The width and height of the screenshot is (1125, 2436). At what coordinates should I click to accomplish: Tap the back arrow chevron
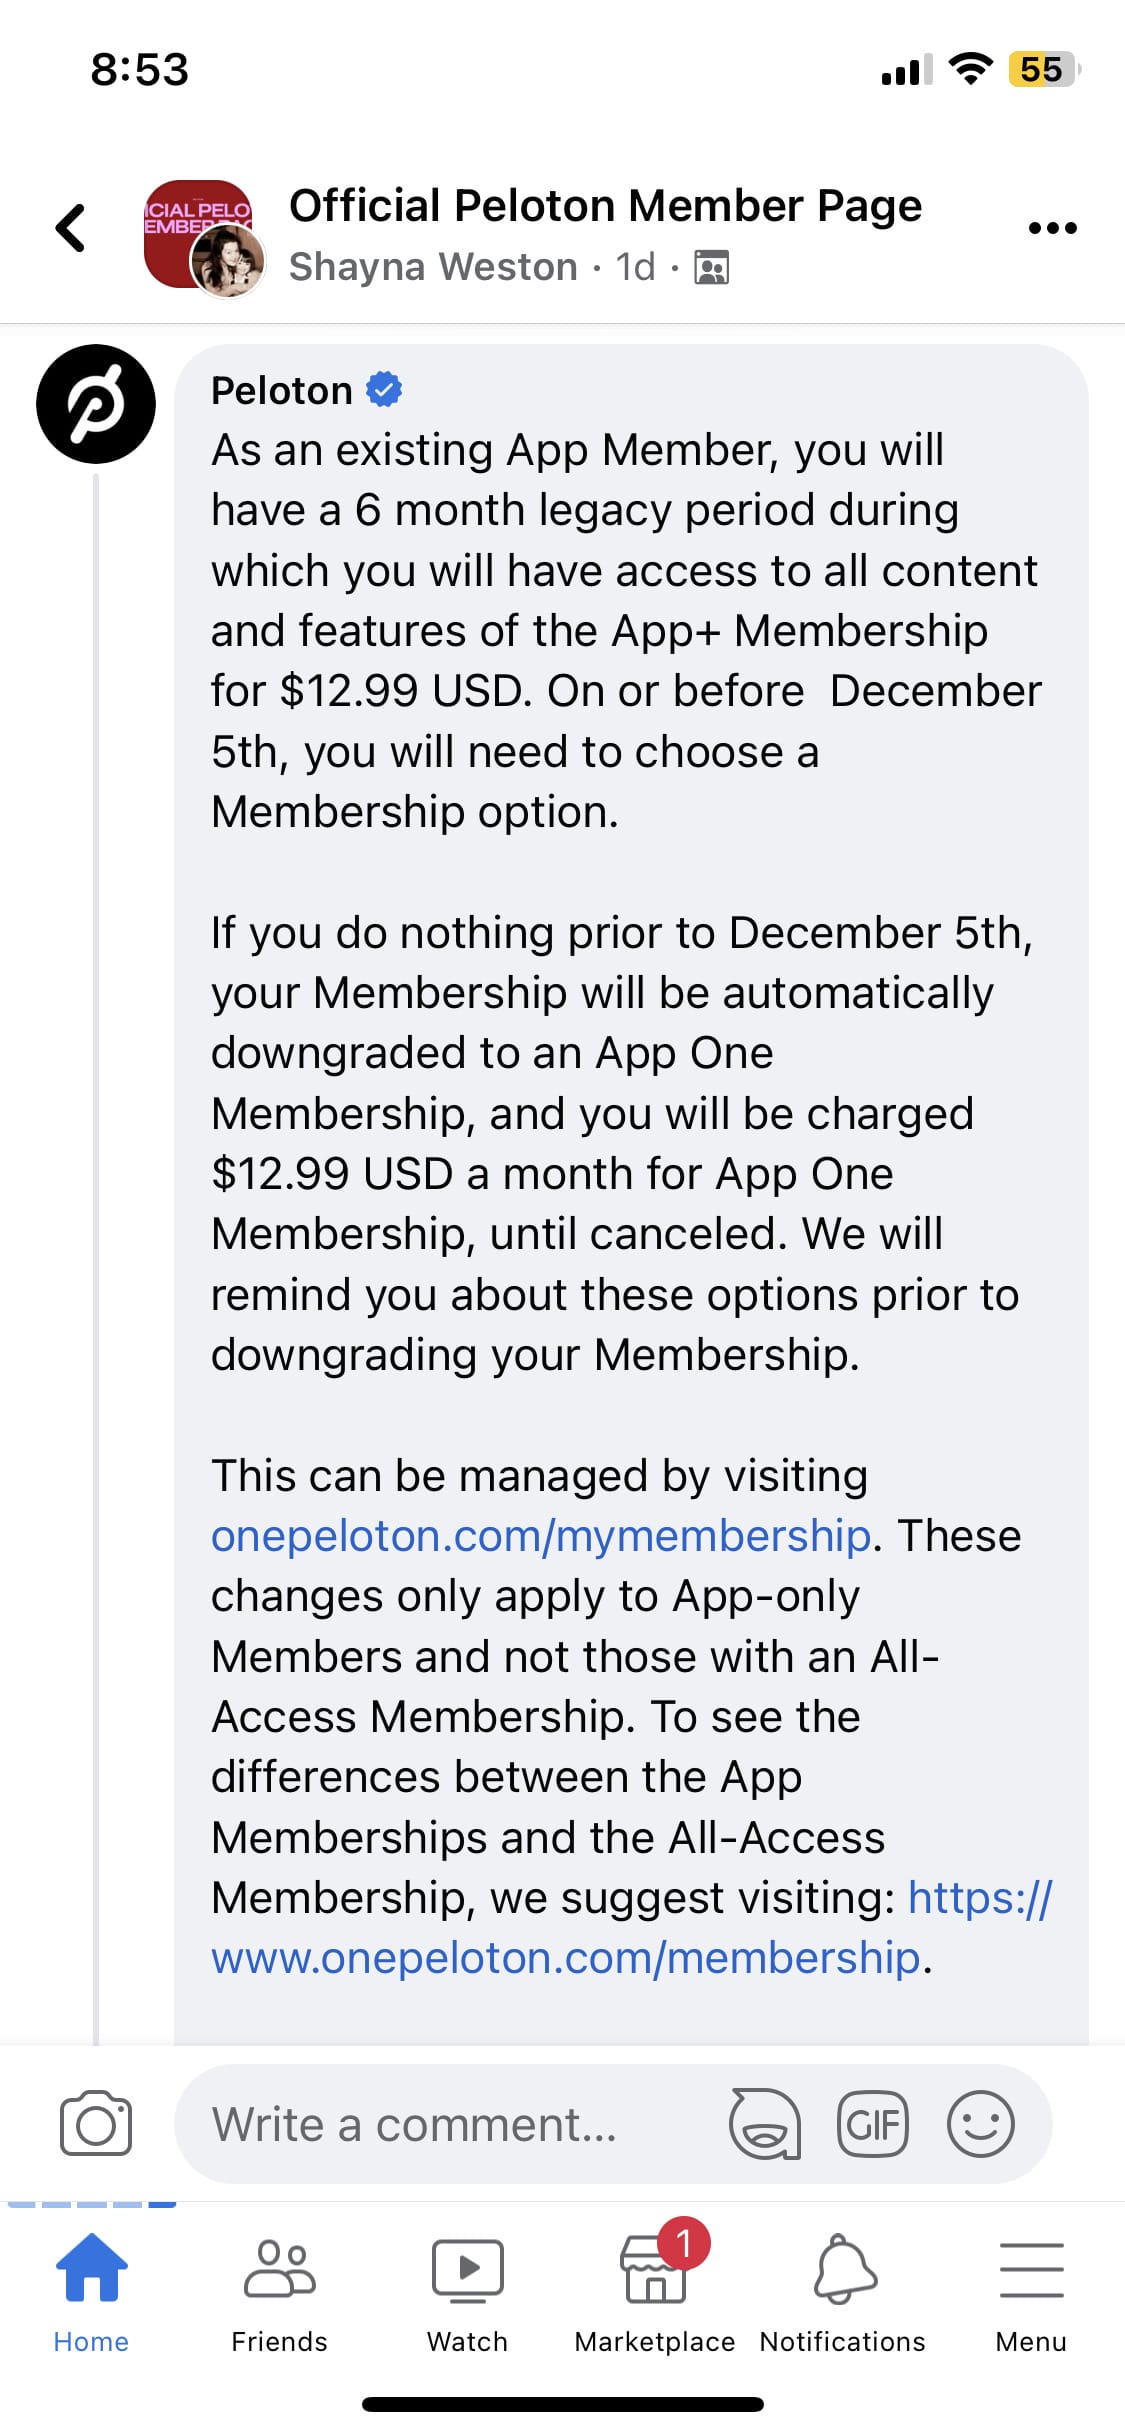click(71, 228)
